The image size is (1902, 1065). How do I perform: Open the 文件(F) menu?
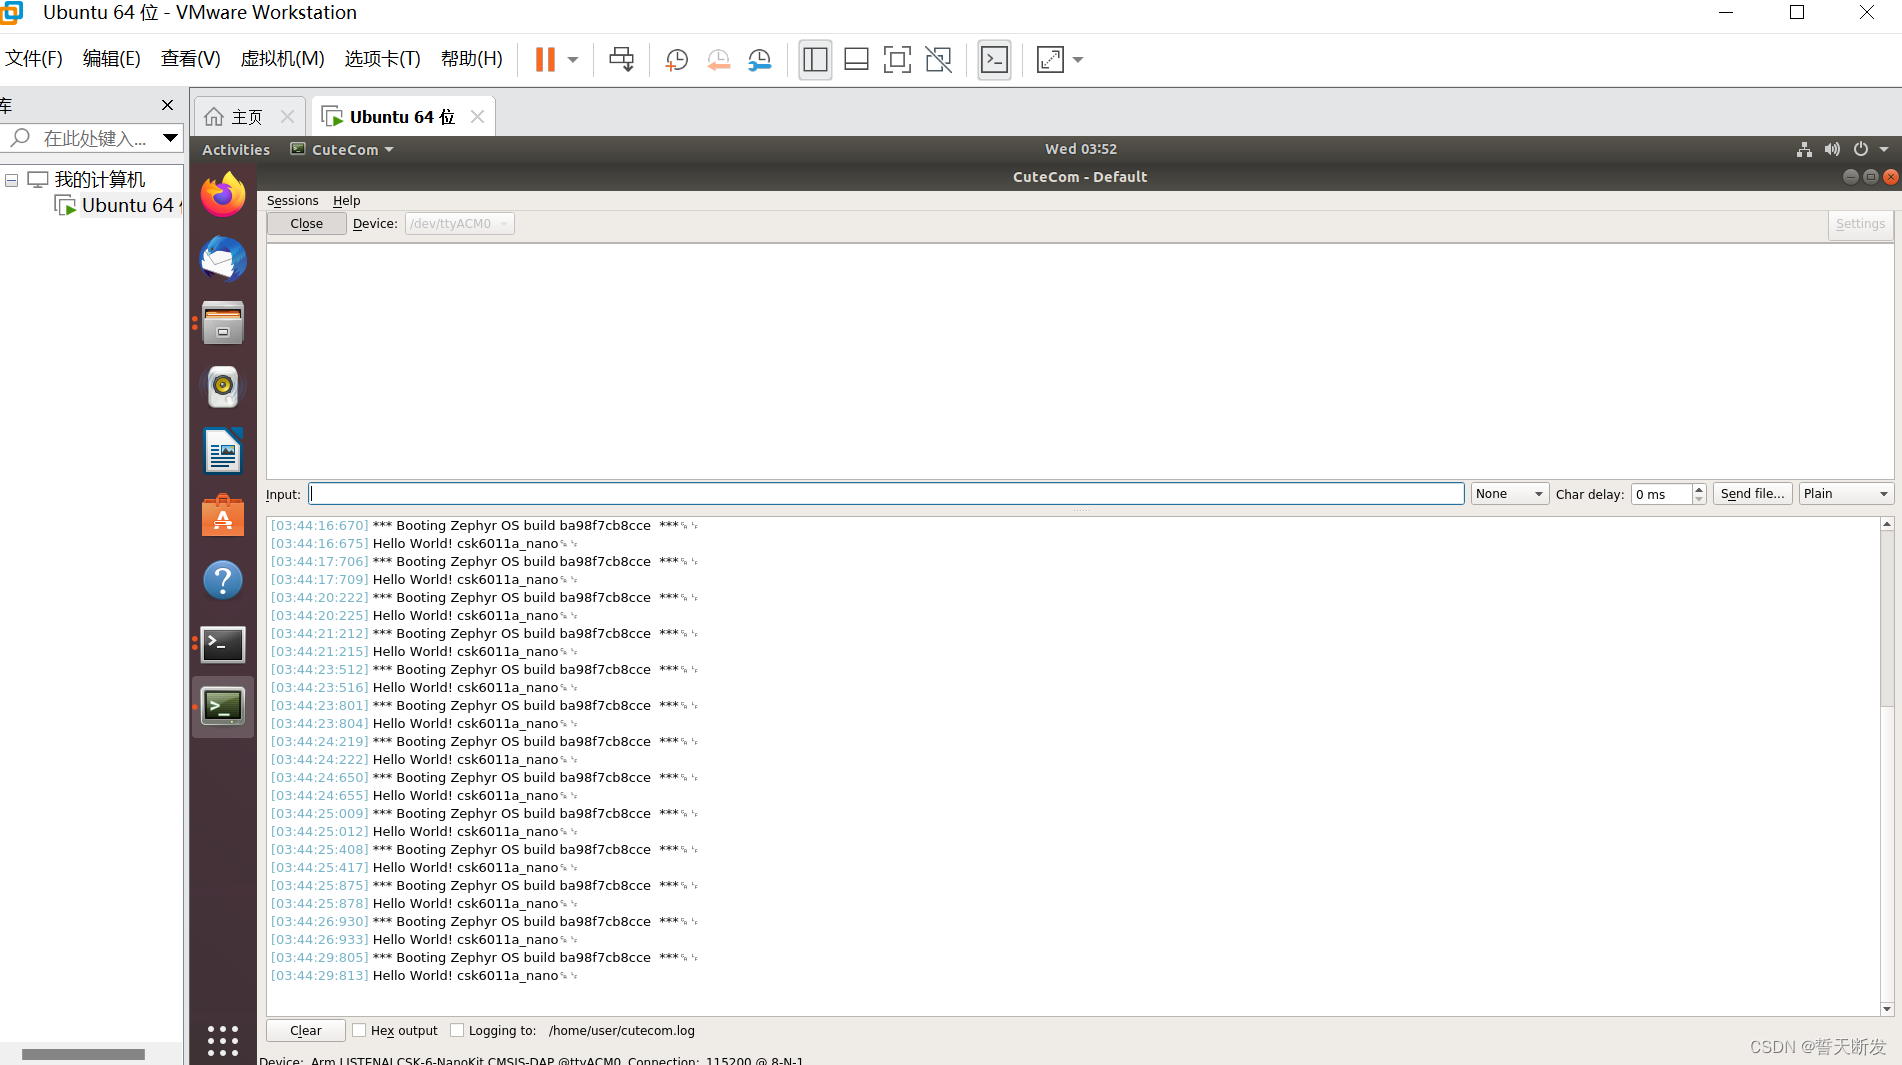click(x=34, y=59)
